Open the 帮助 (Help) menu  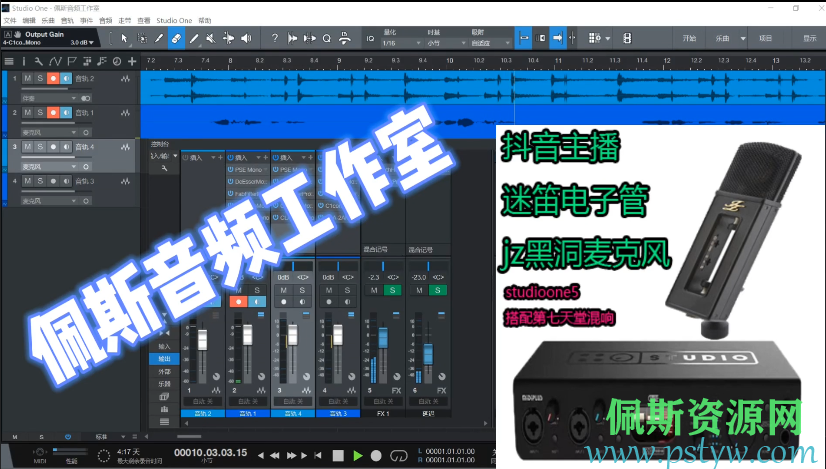pyautogui.click(x=204, y=21)
